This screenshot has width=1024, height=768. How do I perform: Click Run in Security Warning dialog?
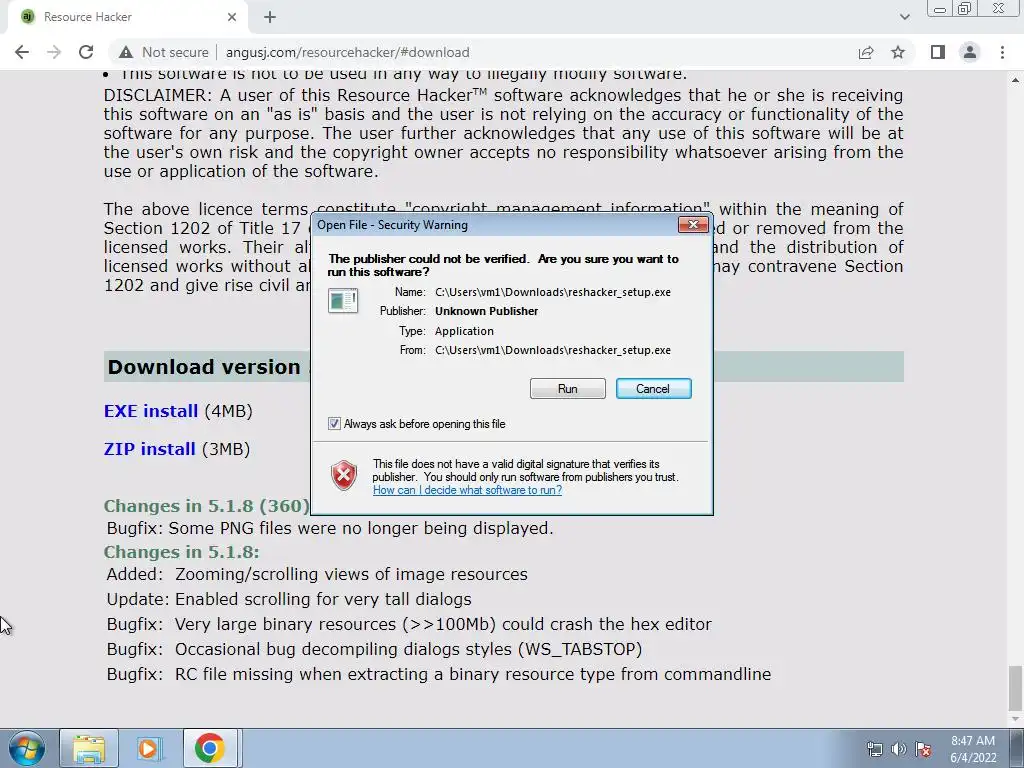click(x=568, y=389)
